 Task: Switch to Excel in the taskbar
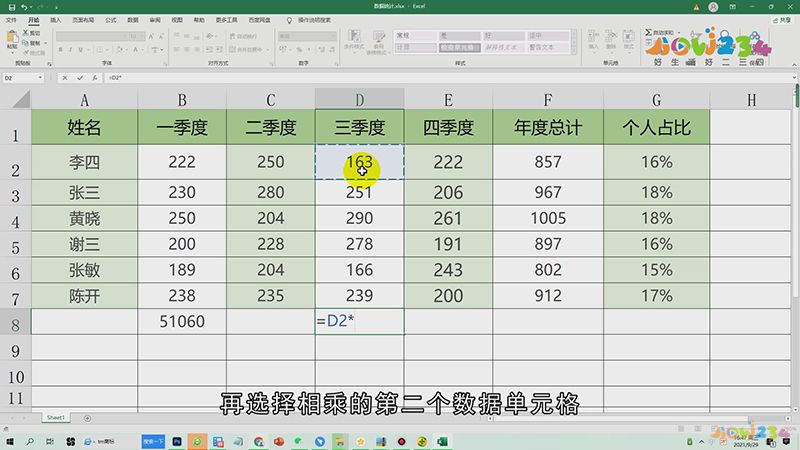(442, 442)
